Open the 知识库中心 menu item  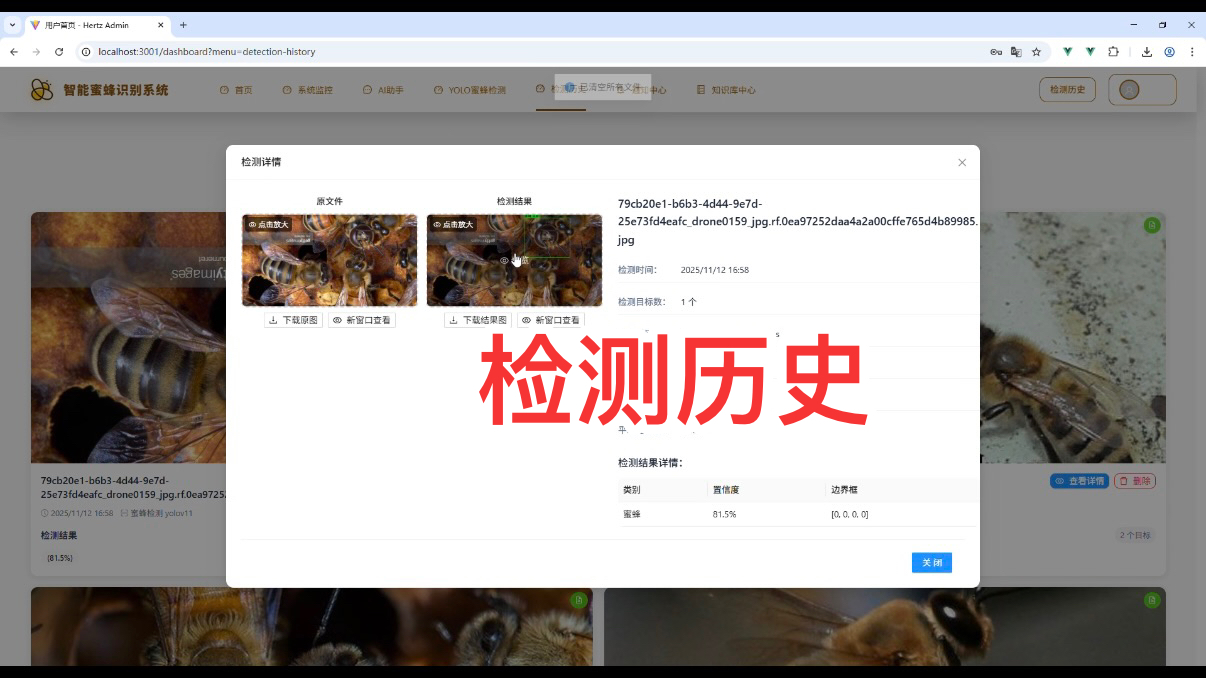(x=726, y=90)
